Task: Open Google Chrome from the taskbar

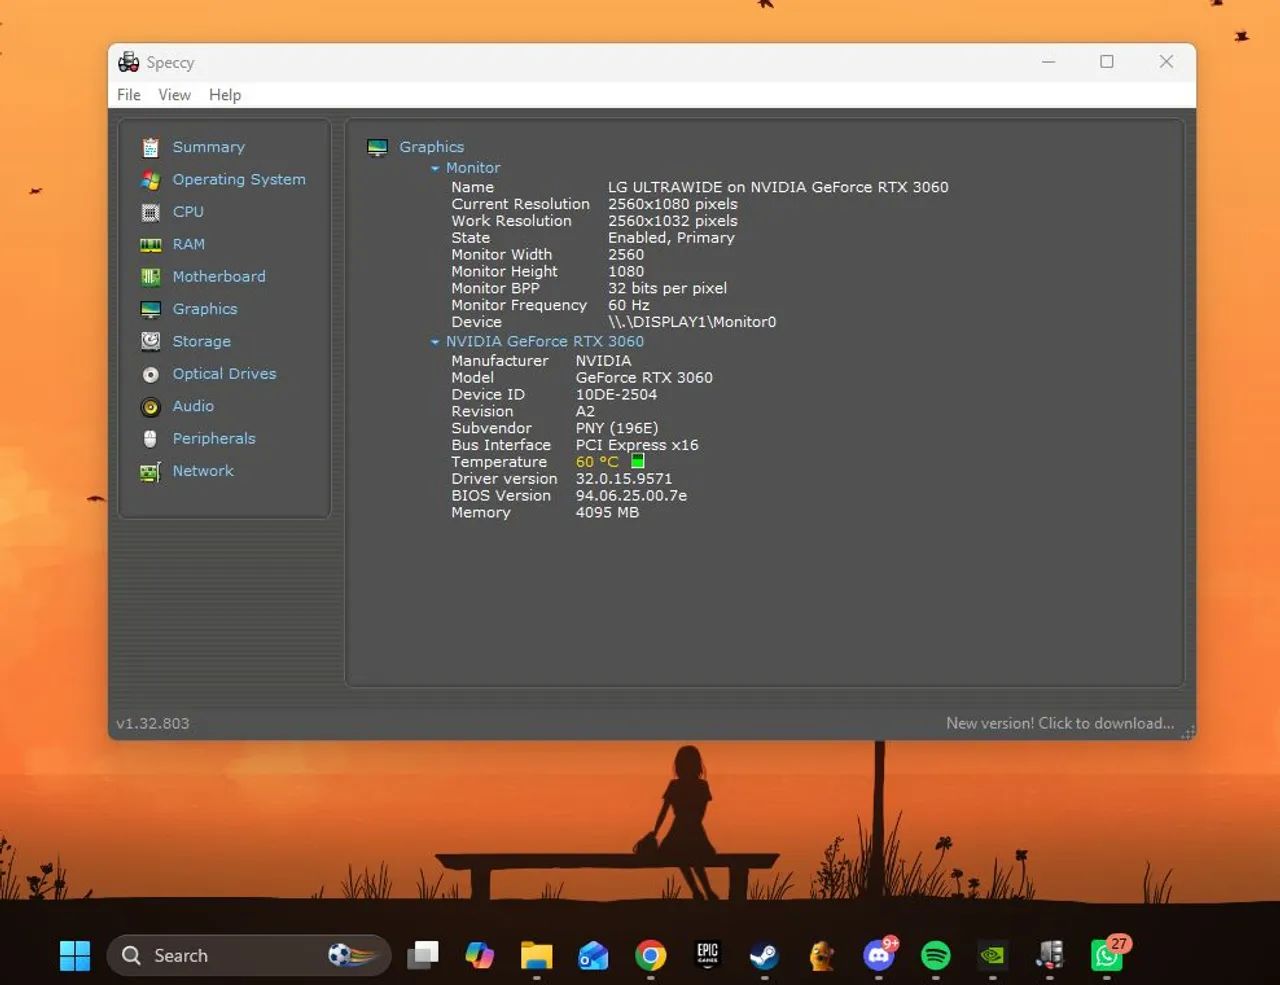Action: pyautogui.click(x=650, y=955)
